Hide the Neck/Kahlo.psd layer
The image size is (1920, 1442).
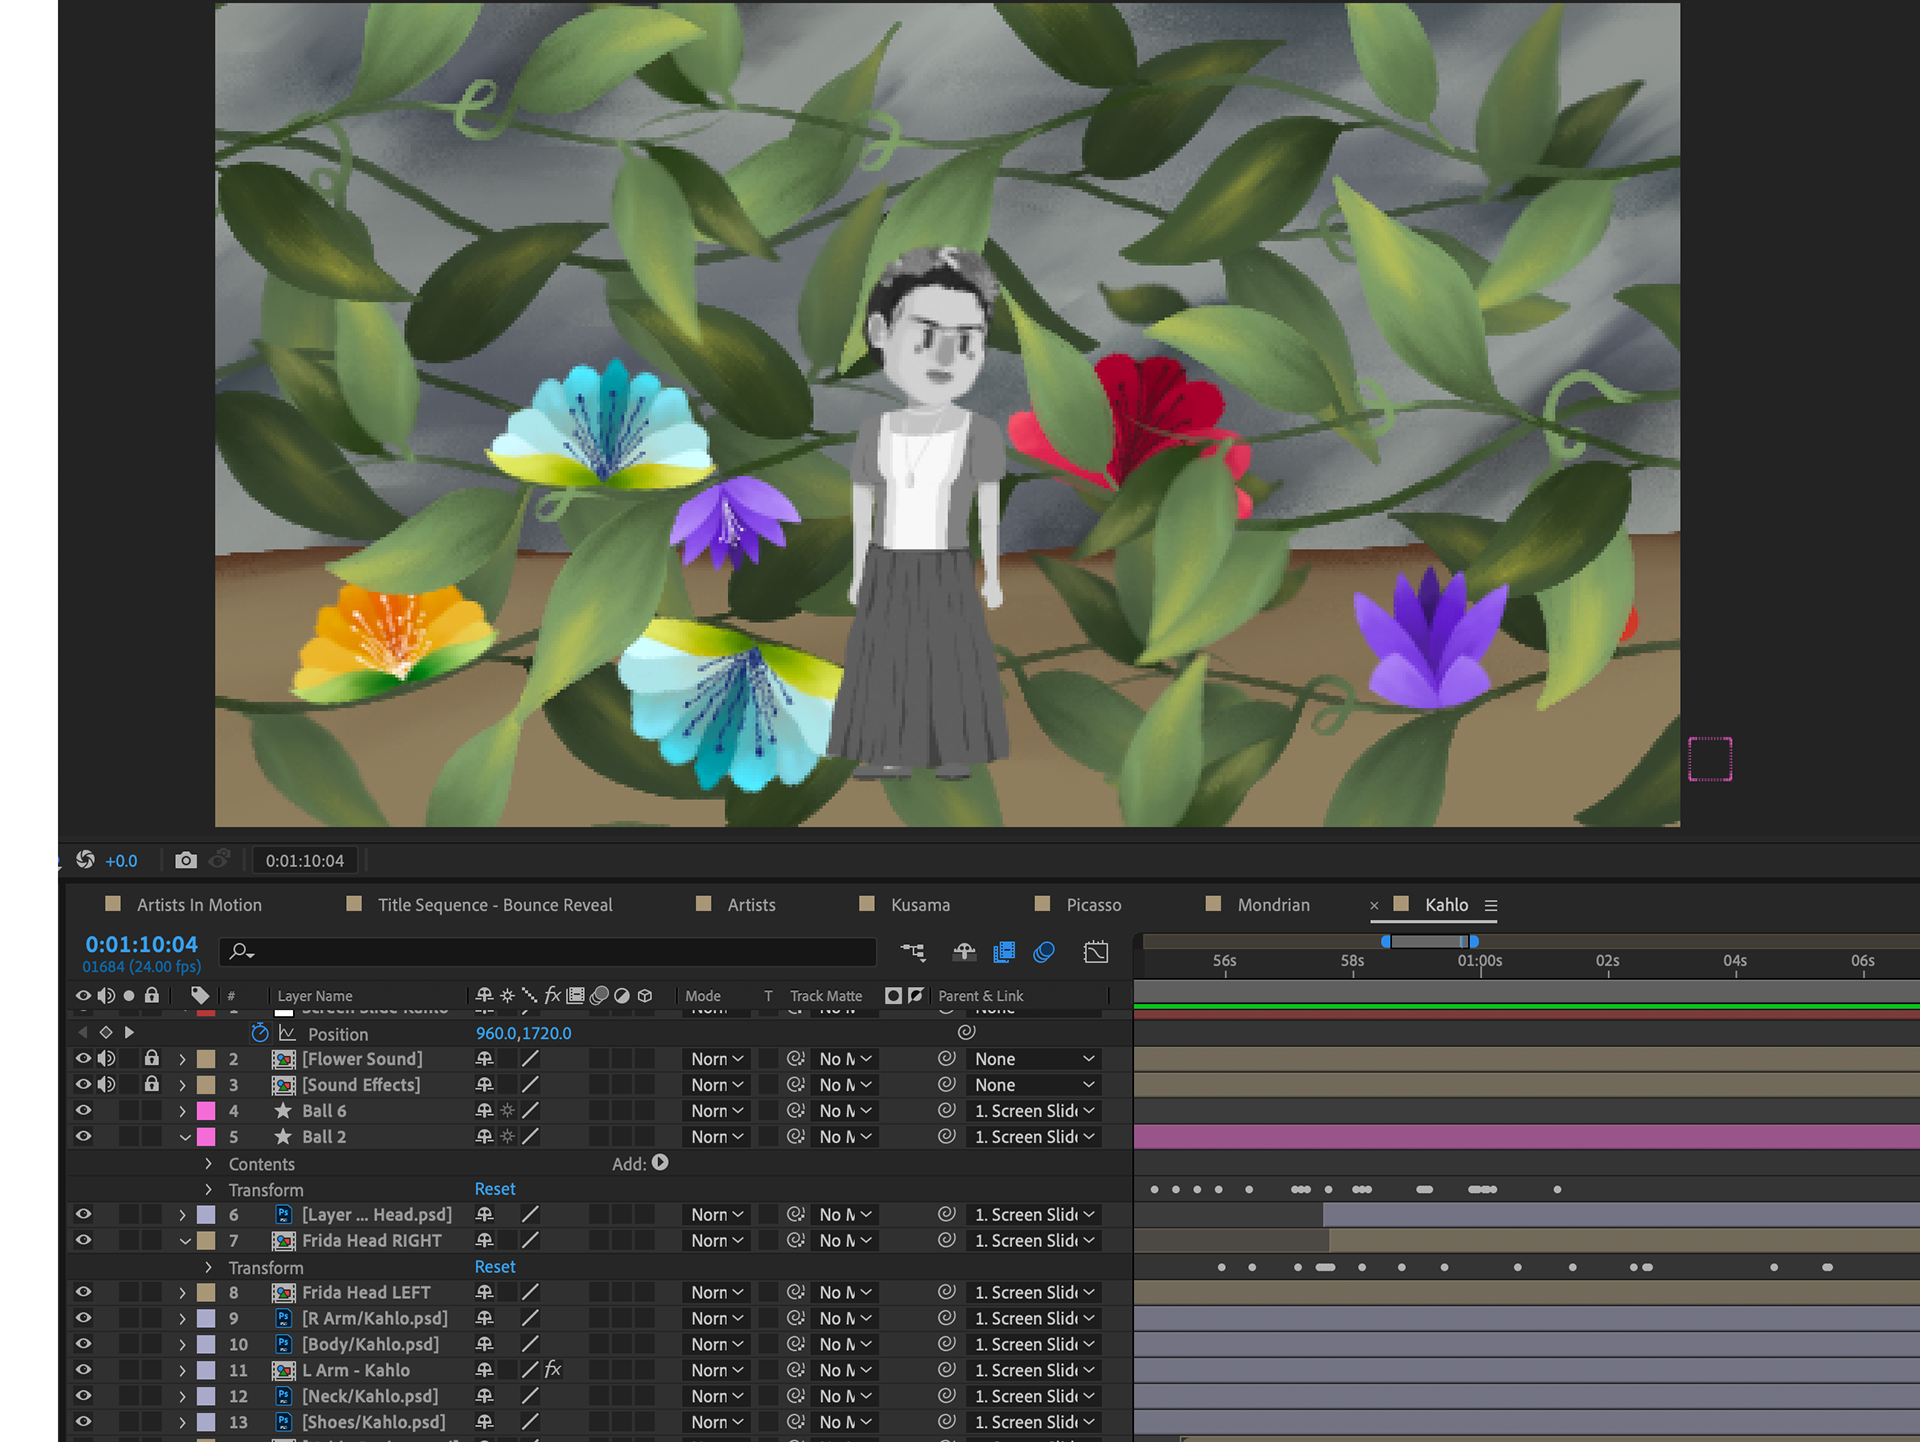tap(83, 1395)
